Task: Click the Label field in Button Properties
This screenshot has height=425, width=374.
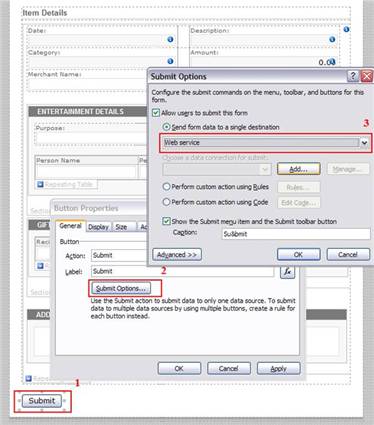Action: click(183, 271)
